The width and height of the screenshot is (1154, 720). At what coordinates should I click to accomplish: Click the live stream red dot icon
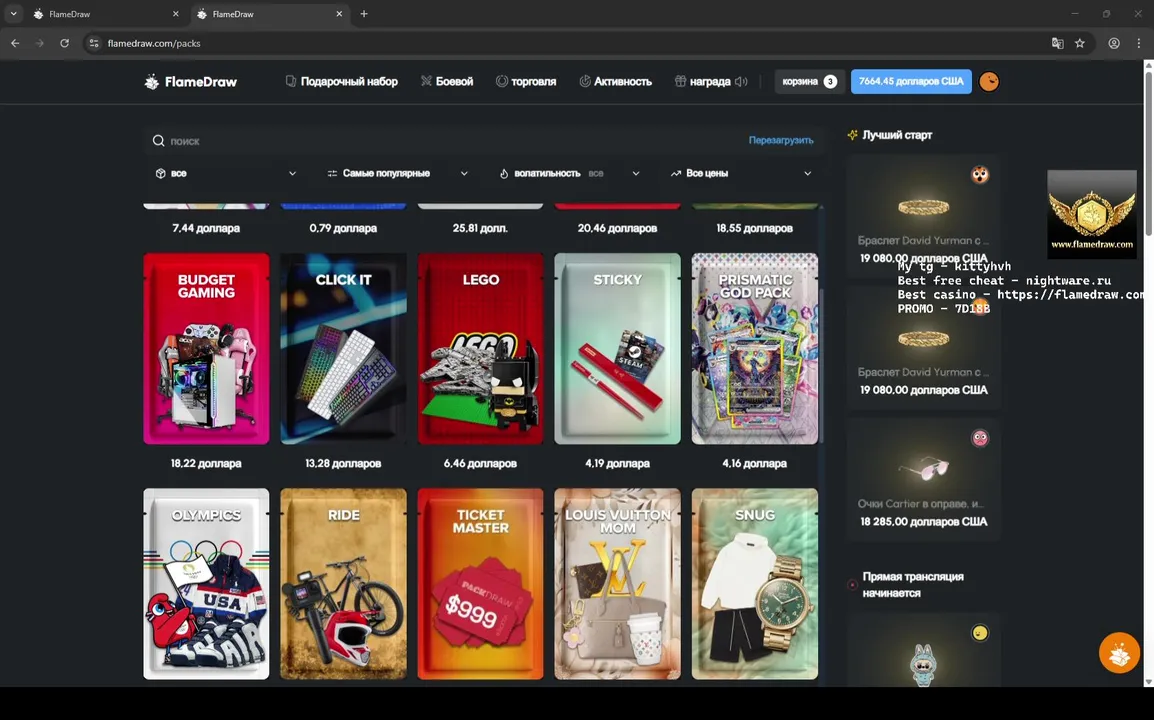click(852, 585)
